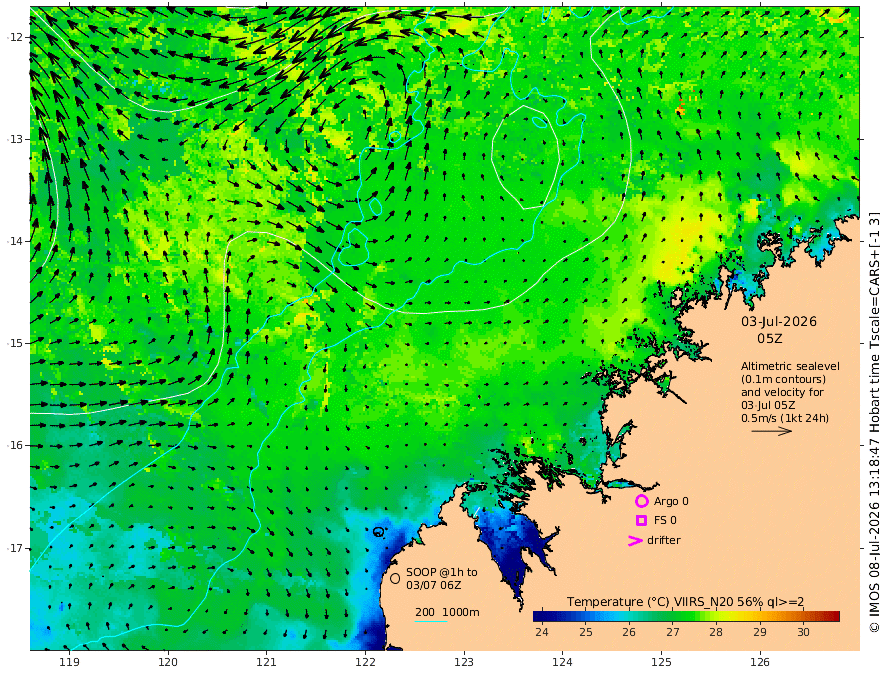This screenshot has height=680, width=880.
Task: Click the latitude axis label '-14'
Action: (15, 241)
